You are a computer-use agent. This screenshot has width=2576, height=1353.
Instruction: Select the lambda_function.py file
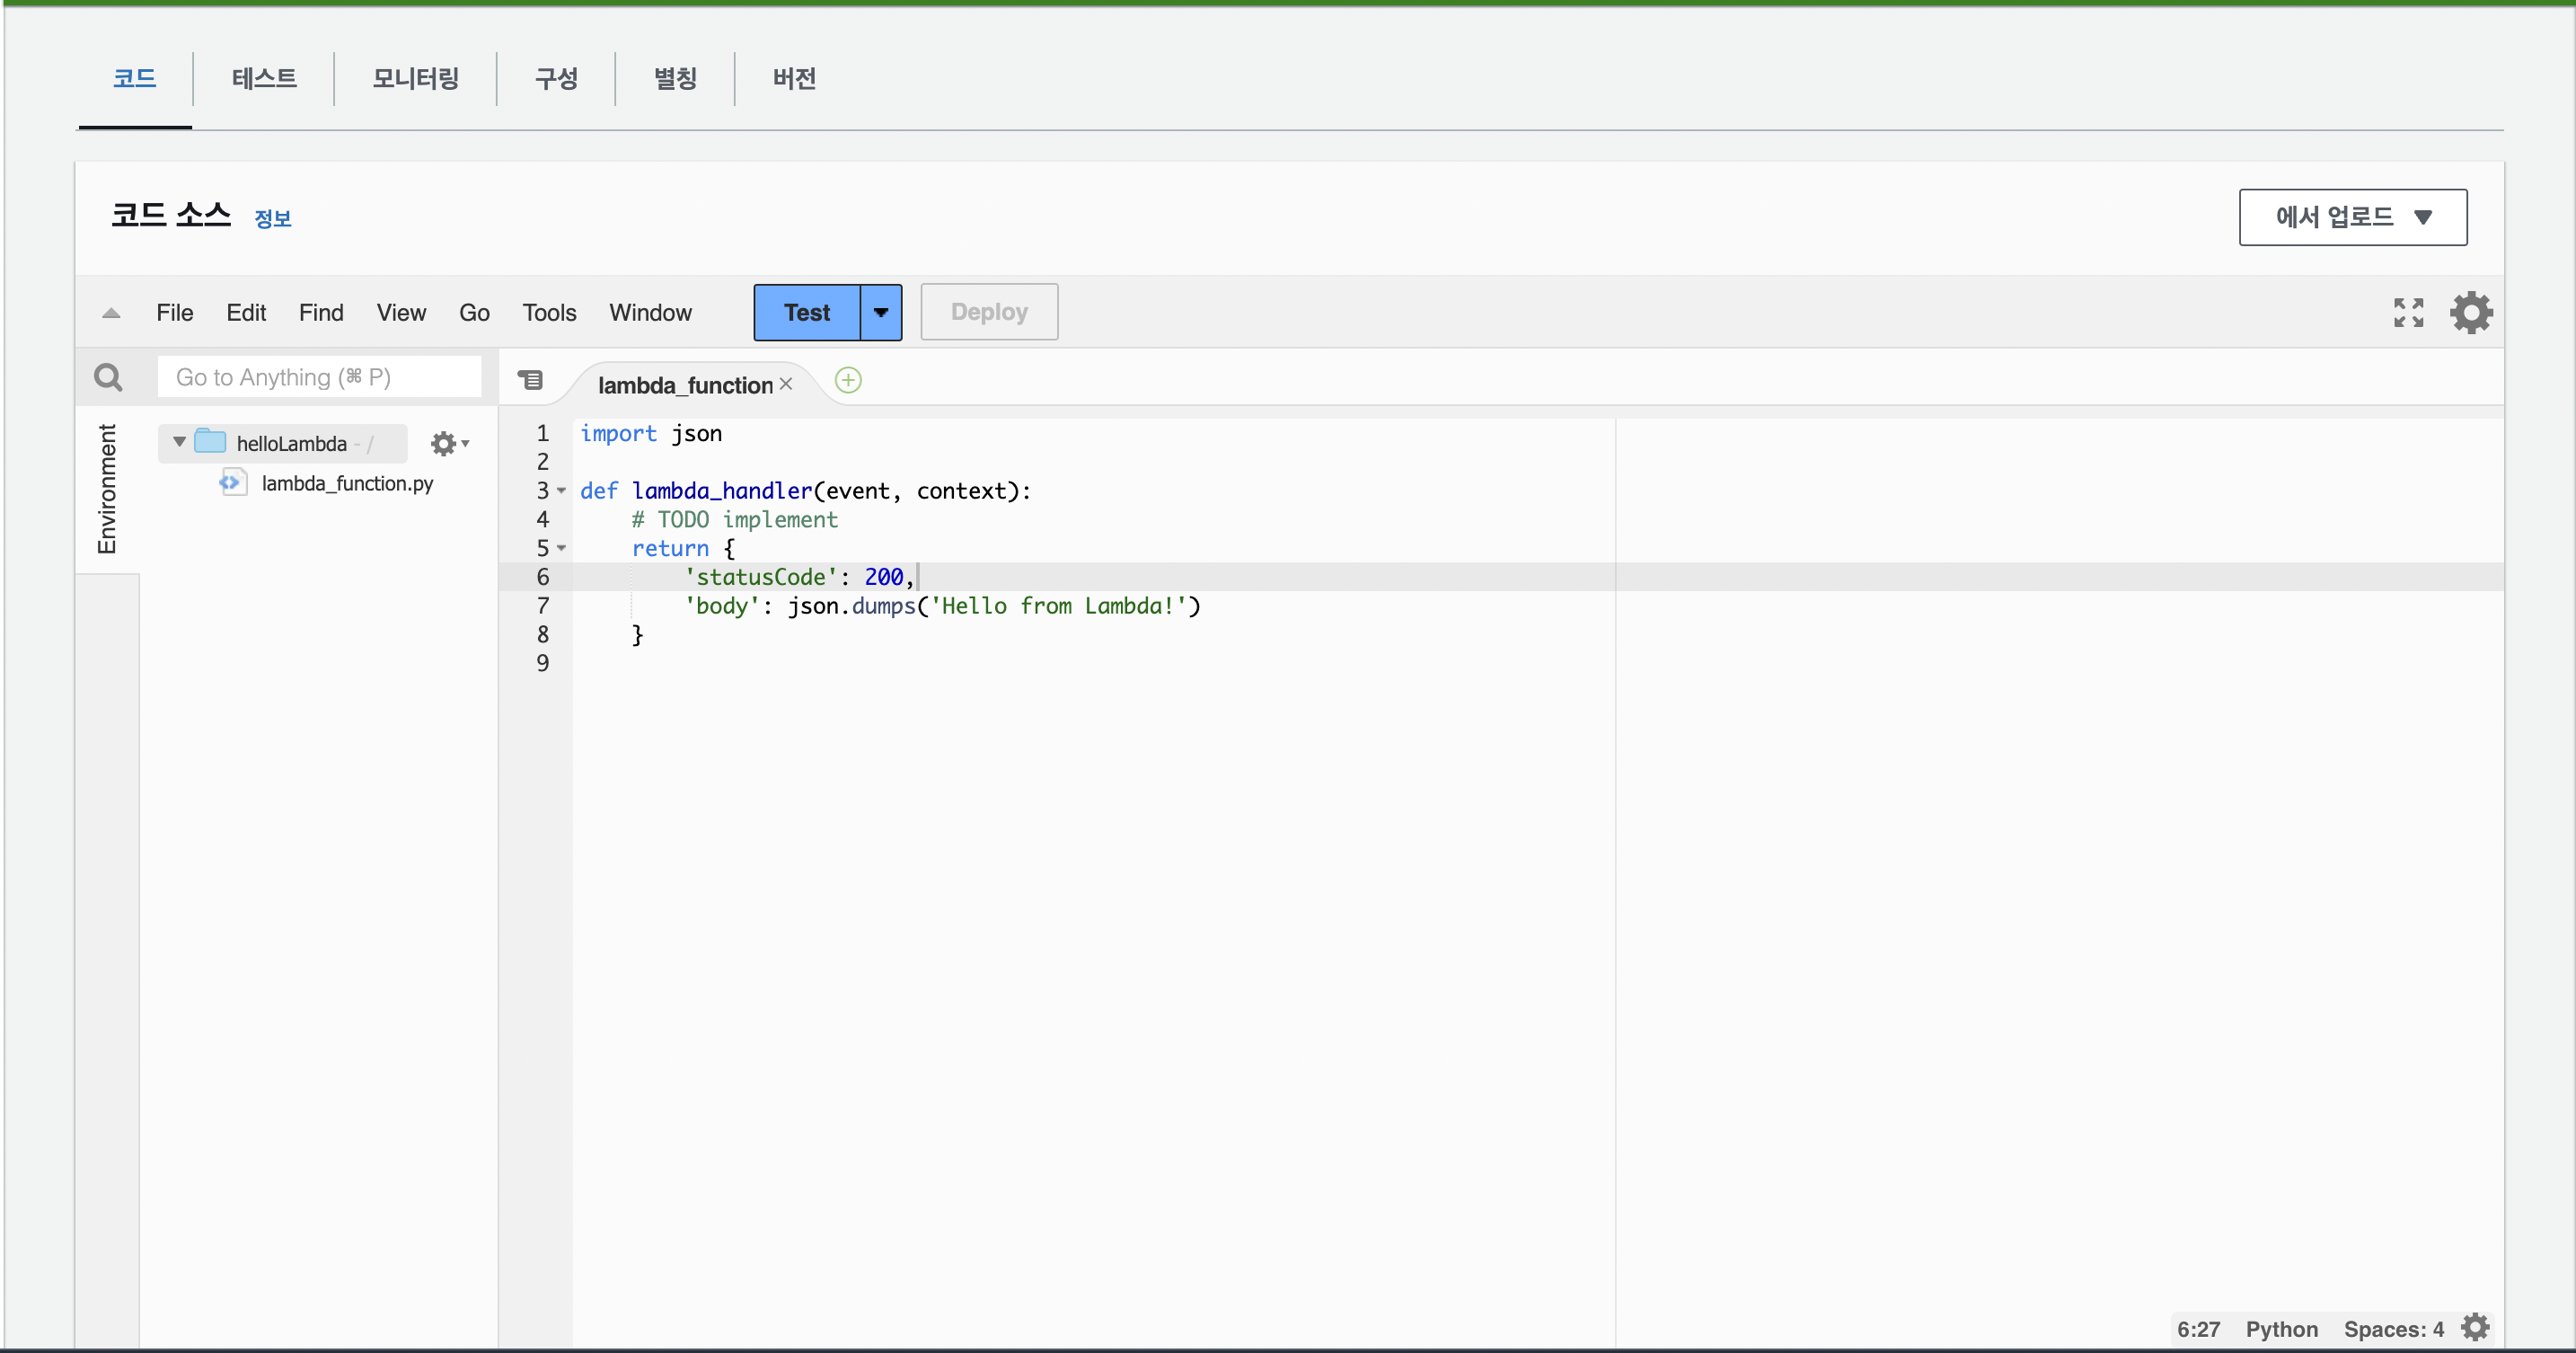point(346,483)
